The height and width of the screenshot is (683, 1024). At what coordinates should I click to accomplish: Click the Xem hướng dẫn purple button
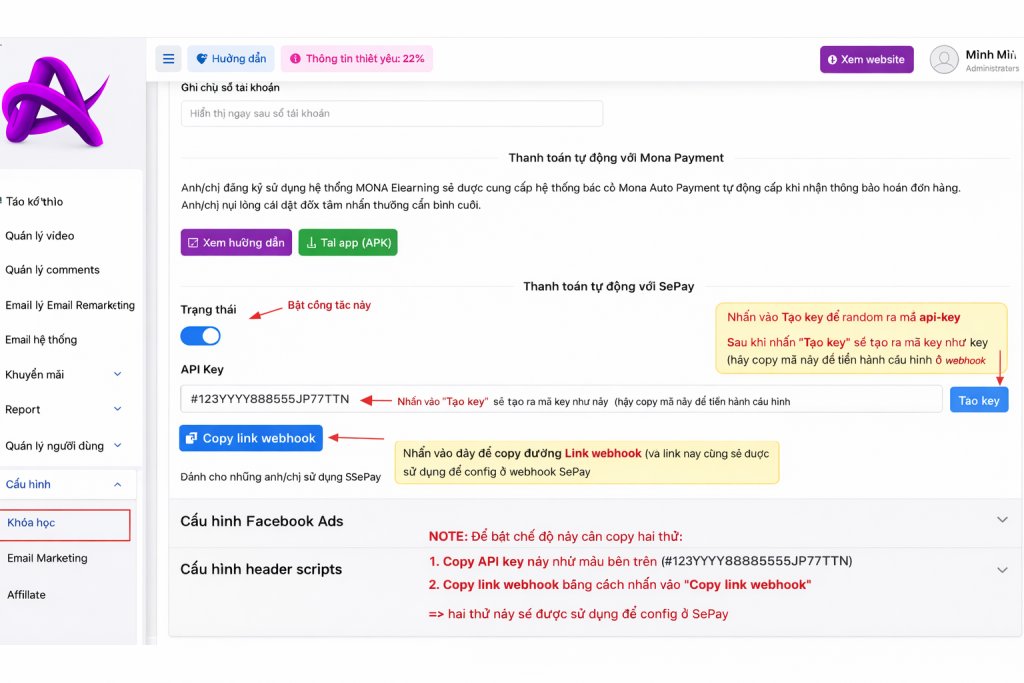[x=235, y=243]
